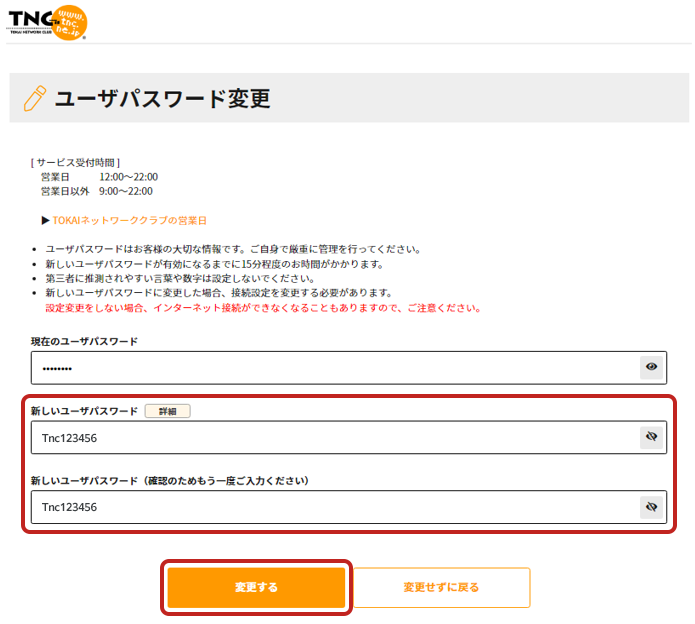Screen dimensions: 695x624
Task: Click the ユーザパスワード変更 page heading
Action: (x=162, y=98)
